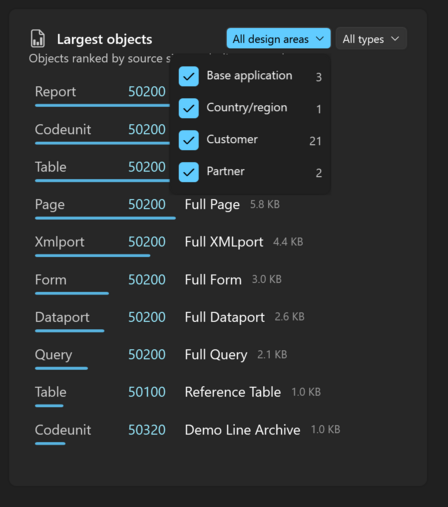Open the Report 50200 link
Screen dimensions: 448x507
147,91
